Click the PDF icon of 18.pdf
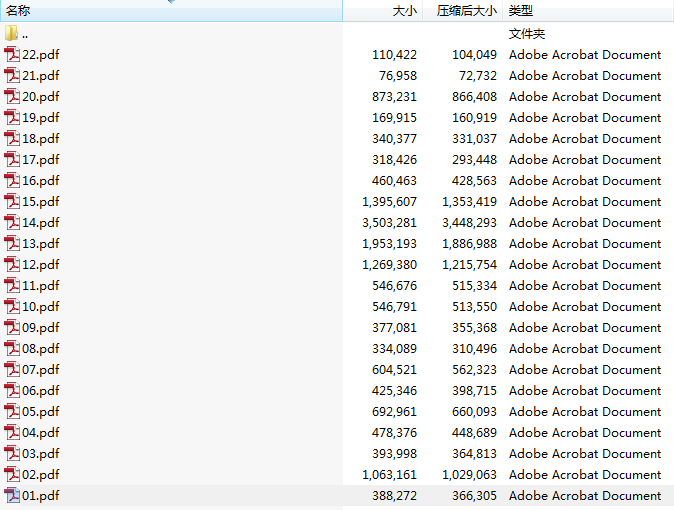 coord(12,138)
